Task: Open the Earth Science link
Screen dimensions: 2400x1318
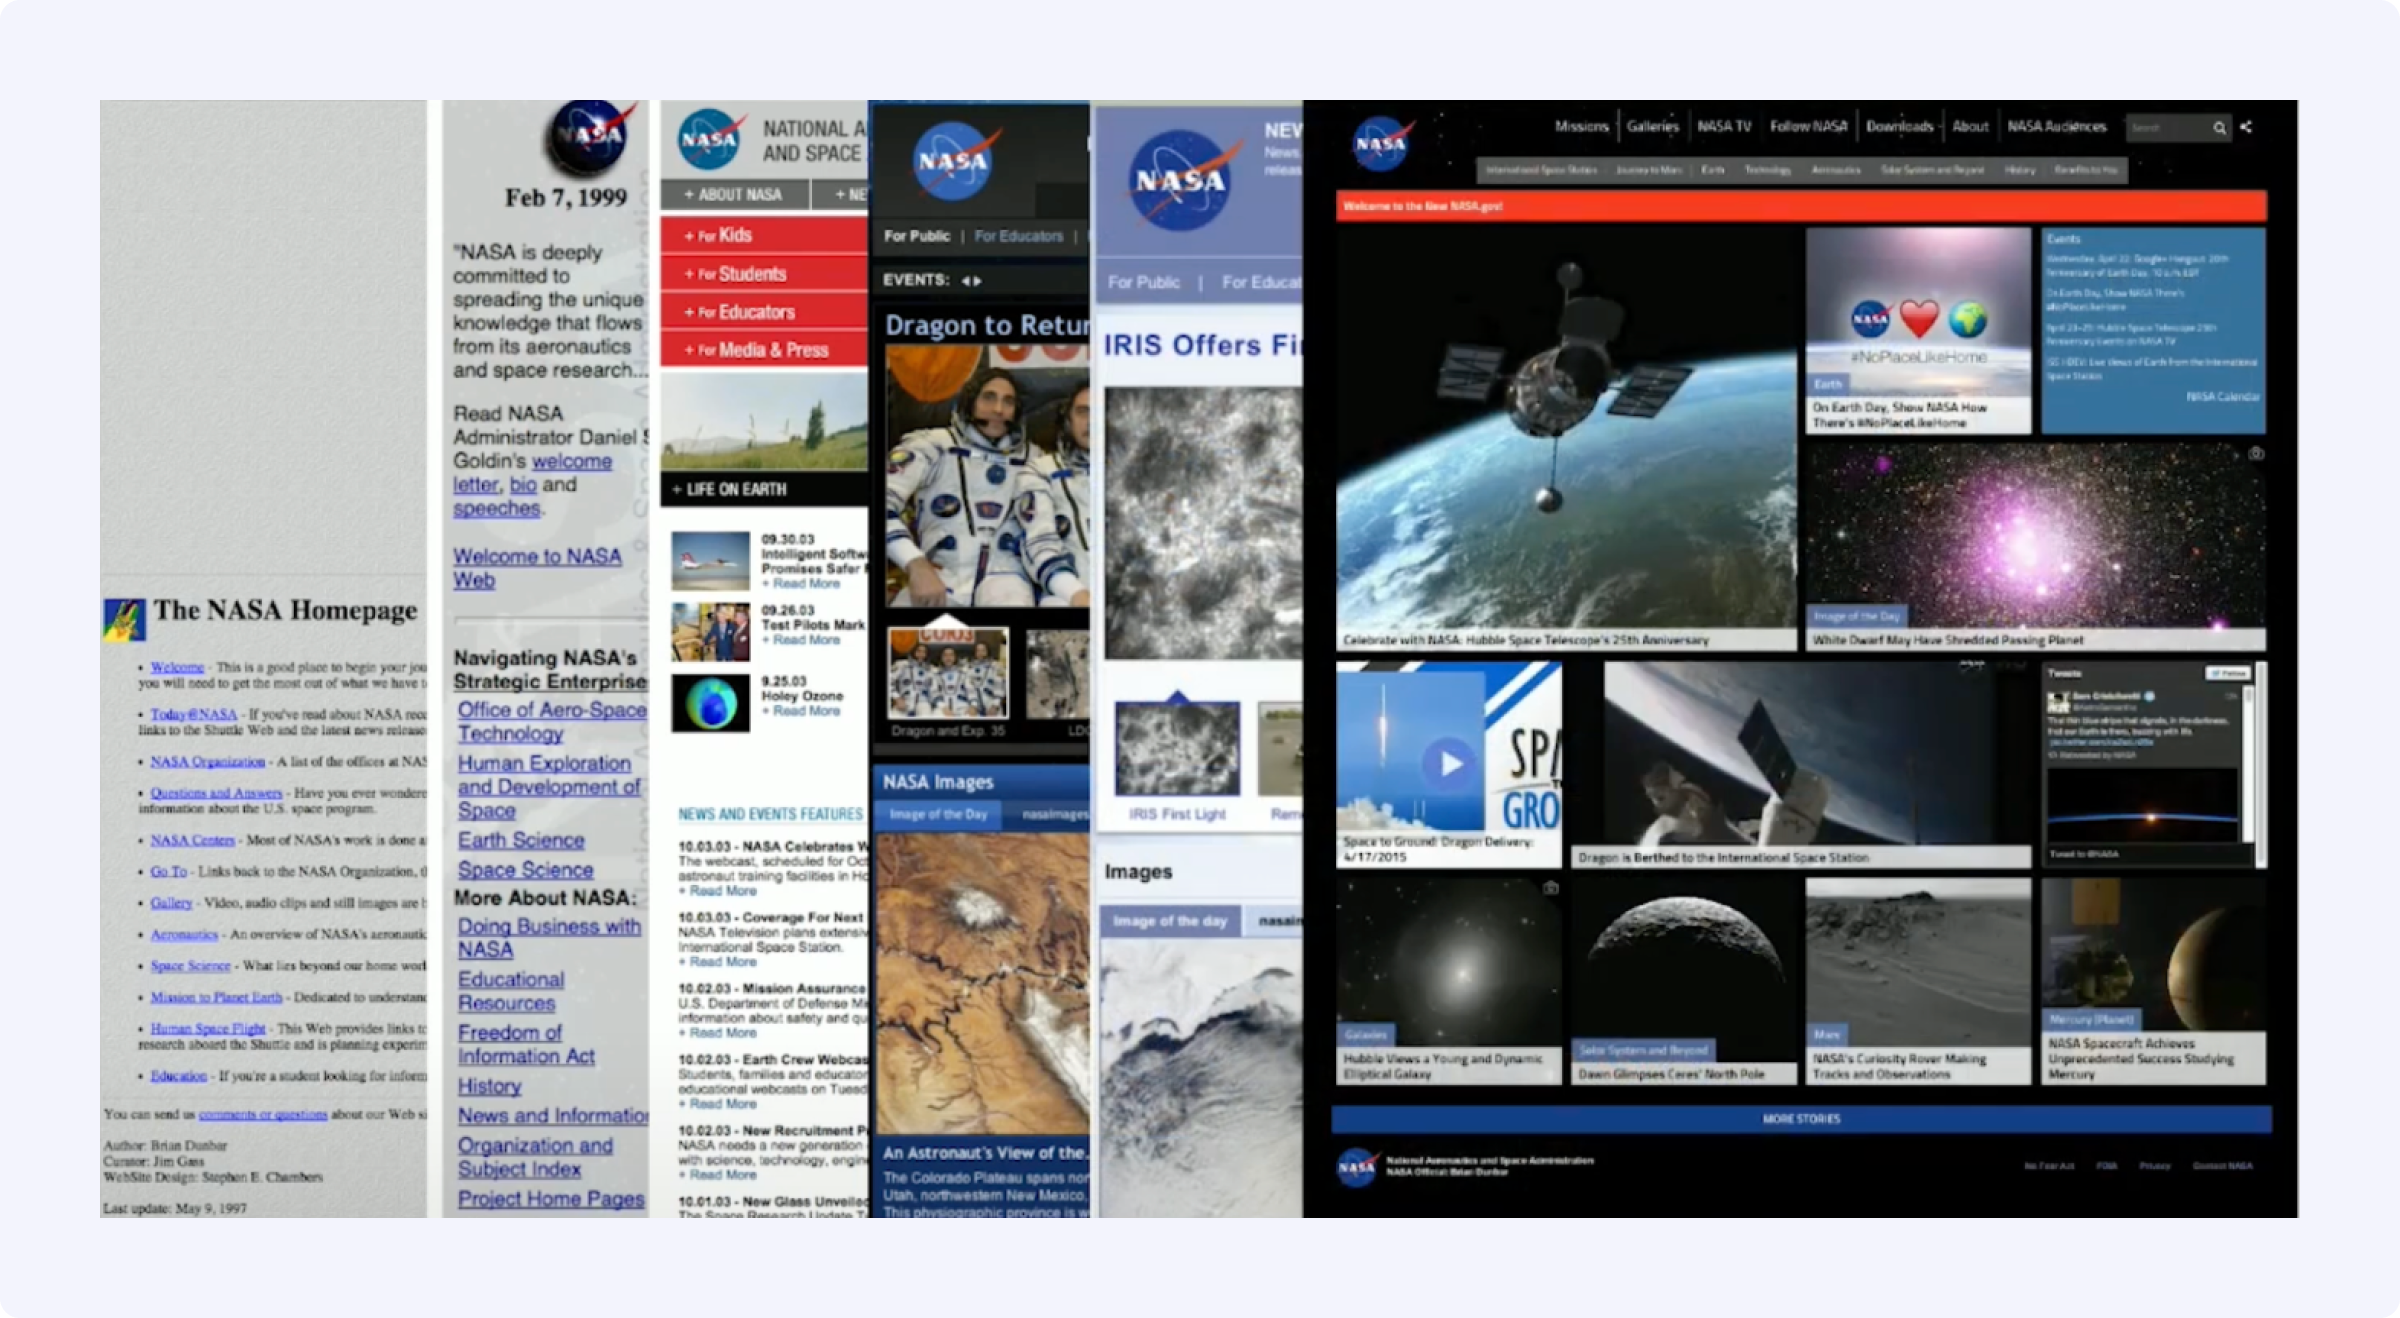Action: (521, 840)
